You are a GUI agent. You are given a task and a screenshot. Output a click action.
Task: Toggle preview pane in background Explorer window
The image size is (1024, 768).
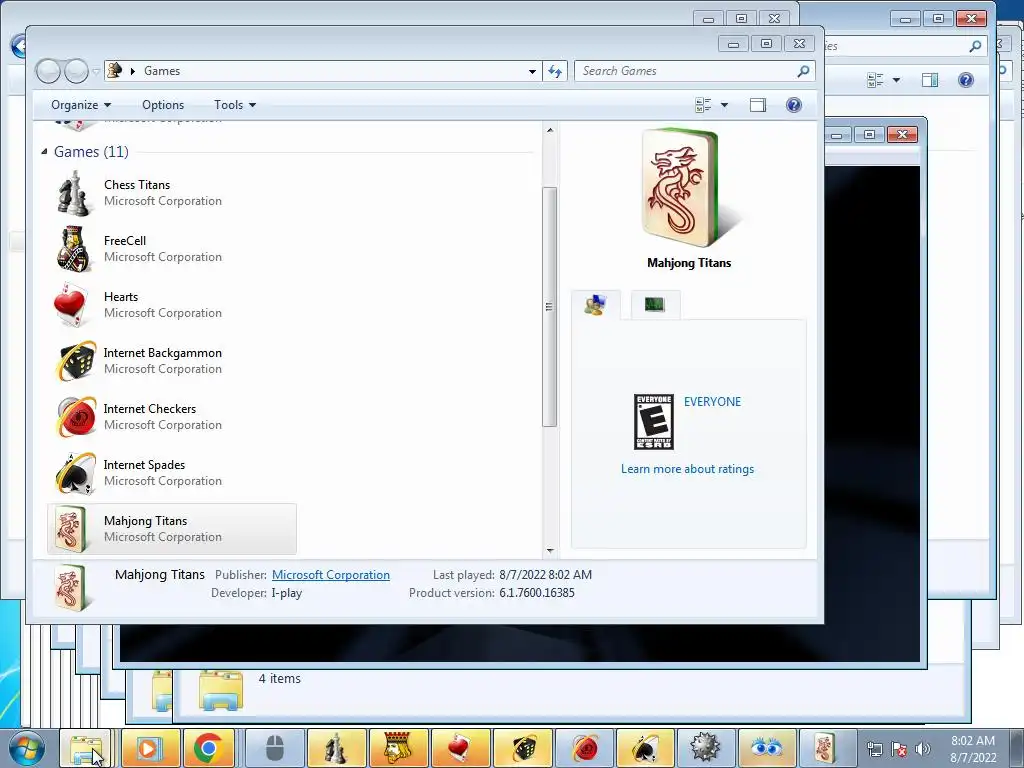(x=930, y=80)
